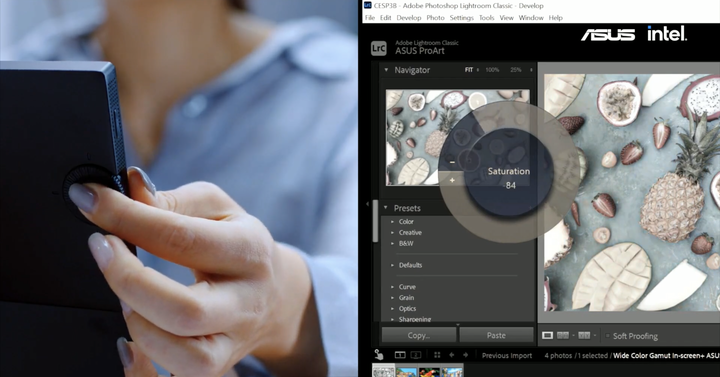Click the Navigator preview image
Screen dimensions: 720x377
[x=457, y=137]
